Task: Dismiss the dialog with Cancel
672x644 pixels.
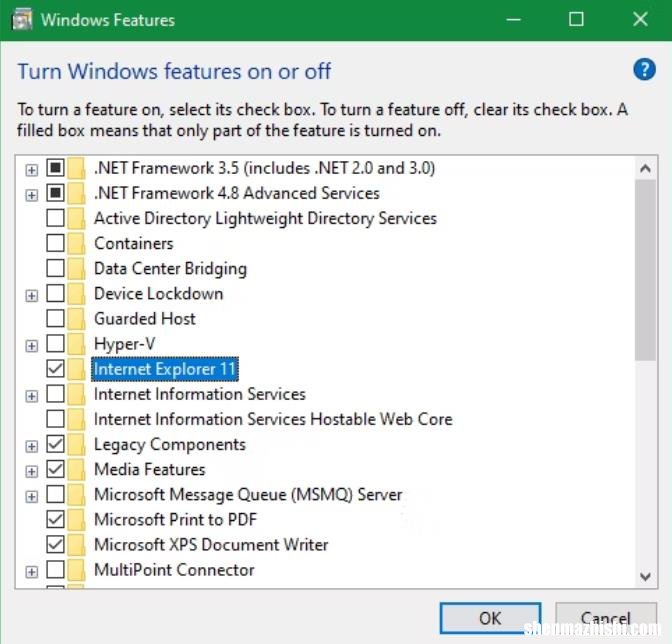Action: 606,618
